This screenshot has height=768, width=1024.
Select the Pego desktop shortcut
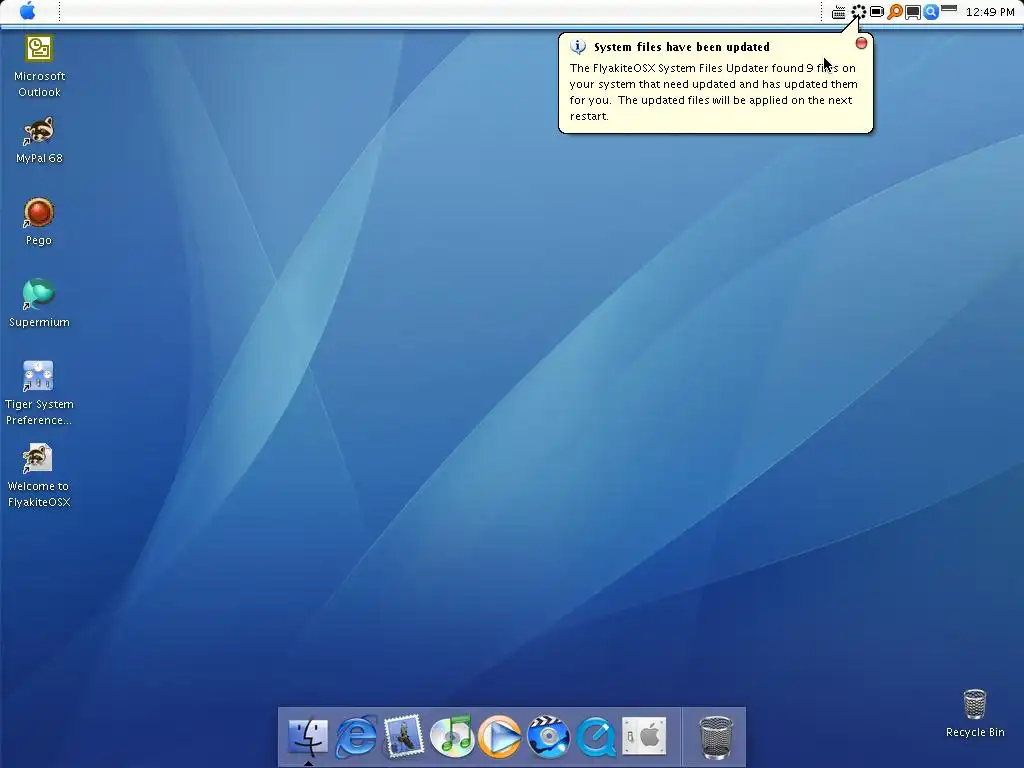click(x=39, y=222)
